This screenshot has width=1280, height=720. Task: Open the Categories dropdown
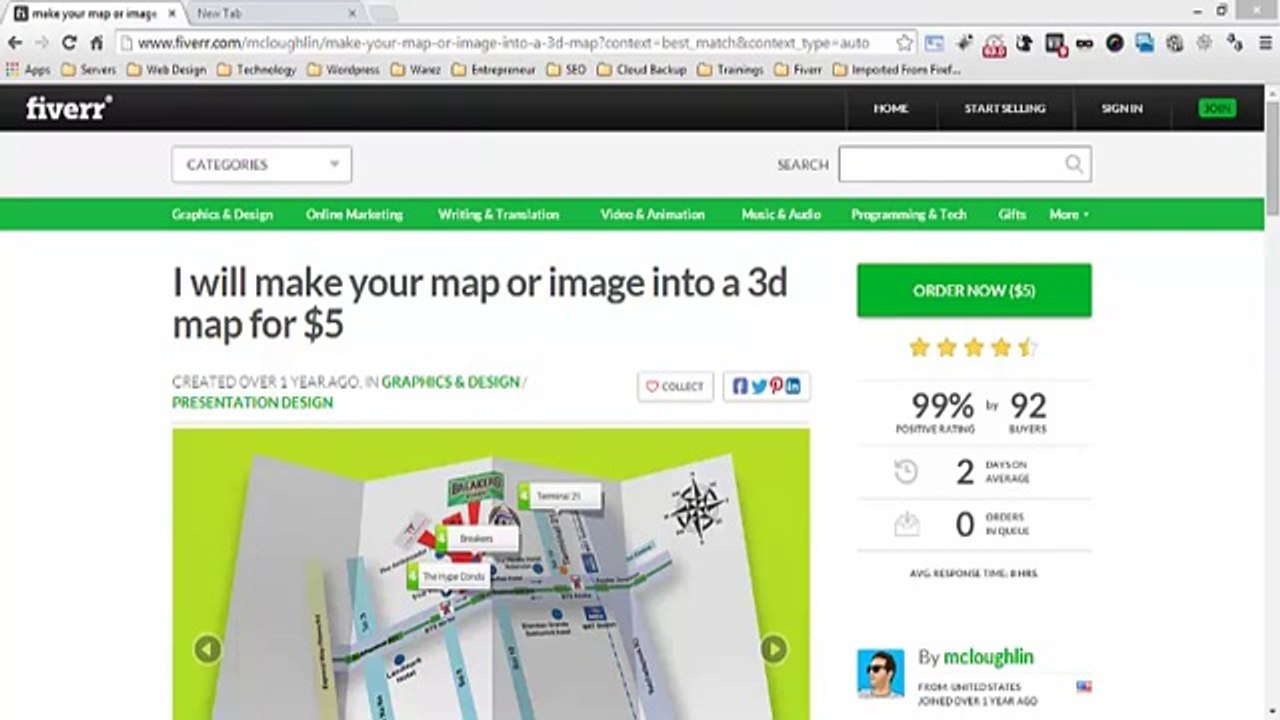[261, 164]
